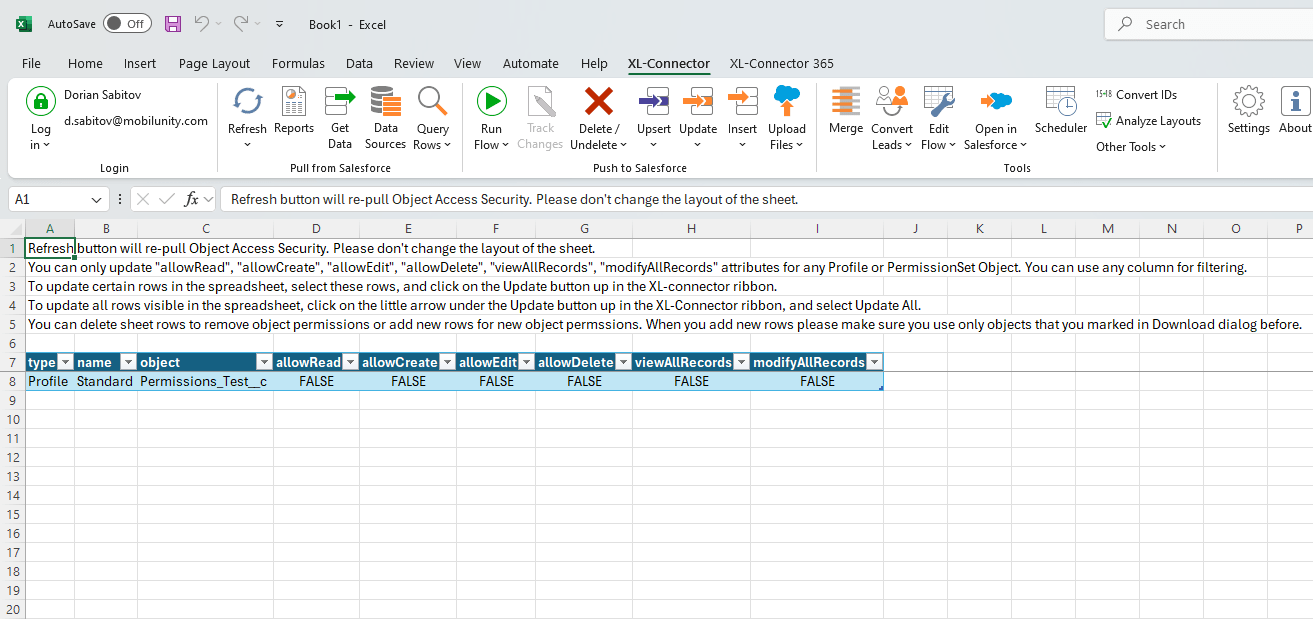Screen dimensions: 1313x619
Task: Switch to the Formulas tab
Action: [298, 63]
